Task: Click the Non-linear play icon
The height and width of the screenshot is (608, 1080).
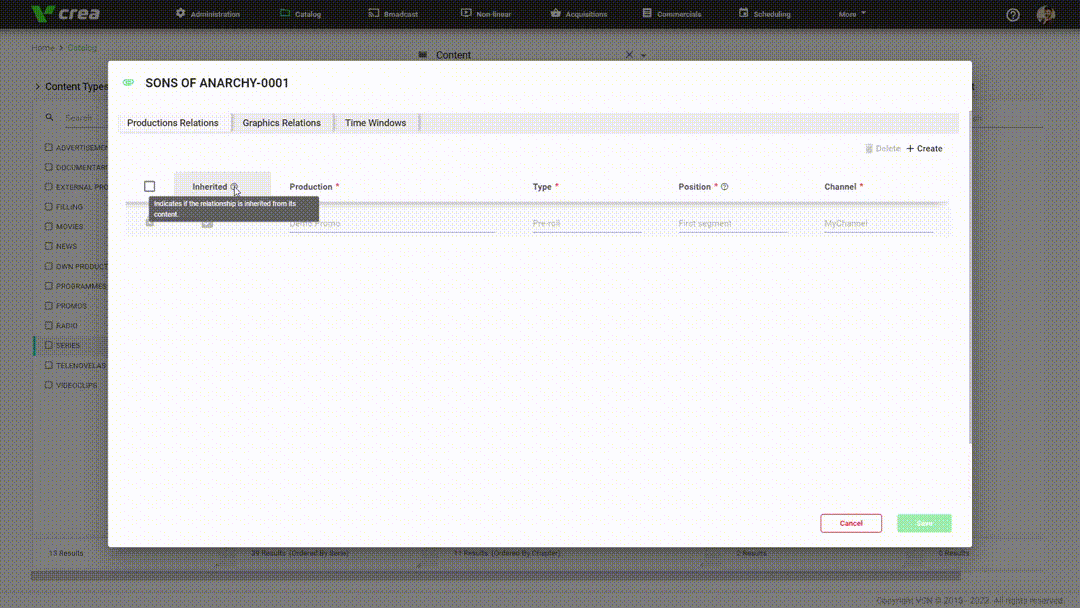Action: click(x=466, y=13)
